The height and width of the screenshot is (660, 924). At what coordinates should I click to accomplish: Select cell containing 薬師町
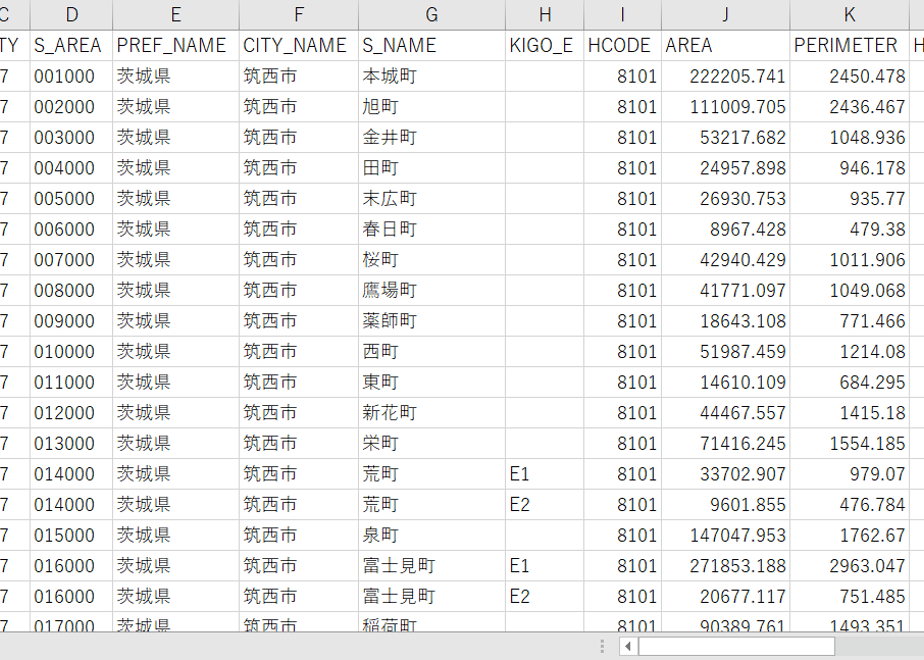[x=431, y=321]
